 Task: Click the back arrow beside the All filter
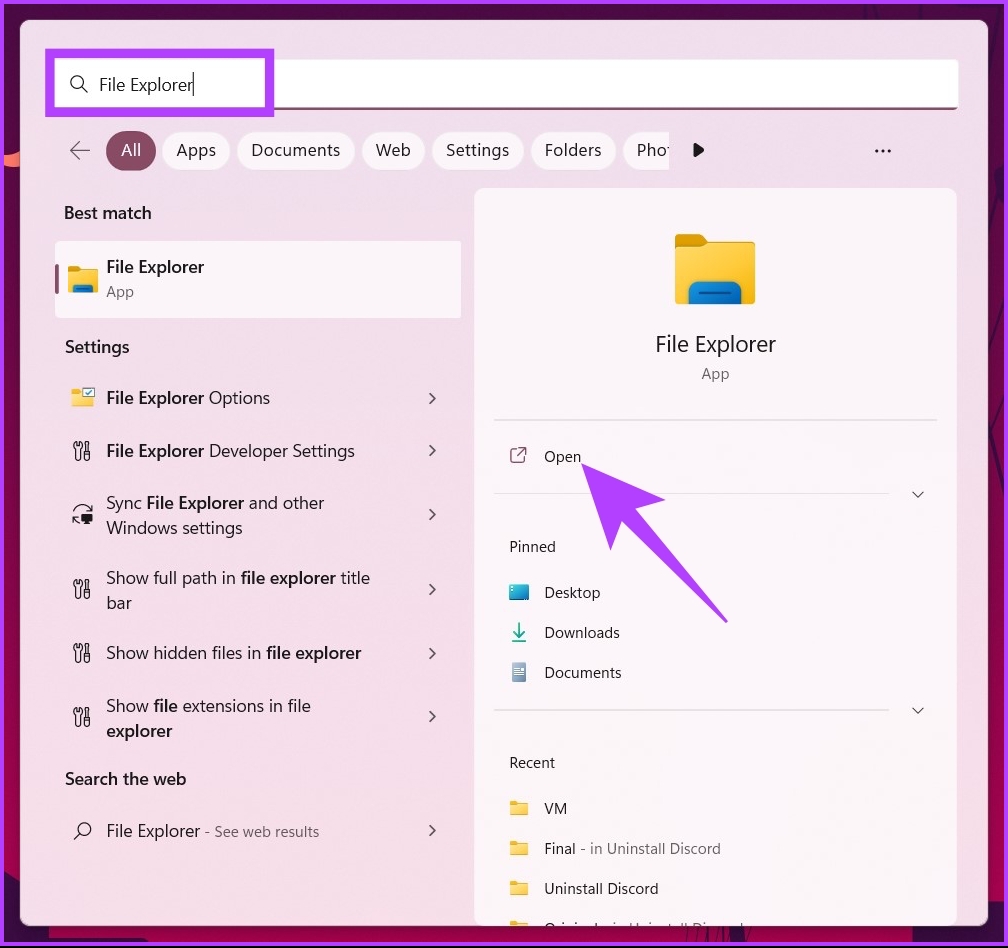pyautogui.click(x=80, y=150)
